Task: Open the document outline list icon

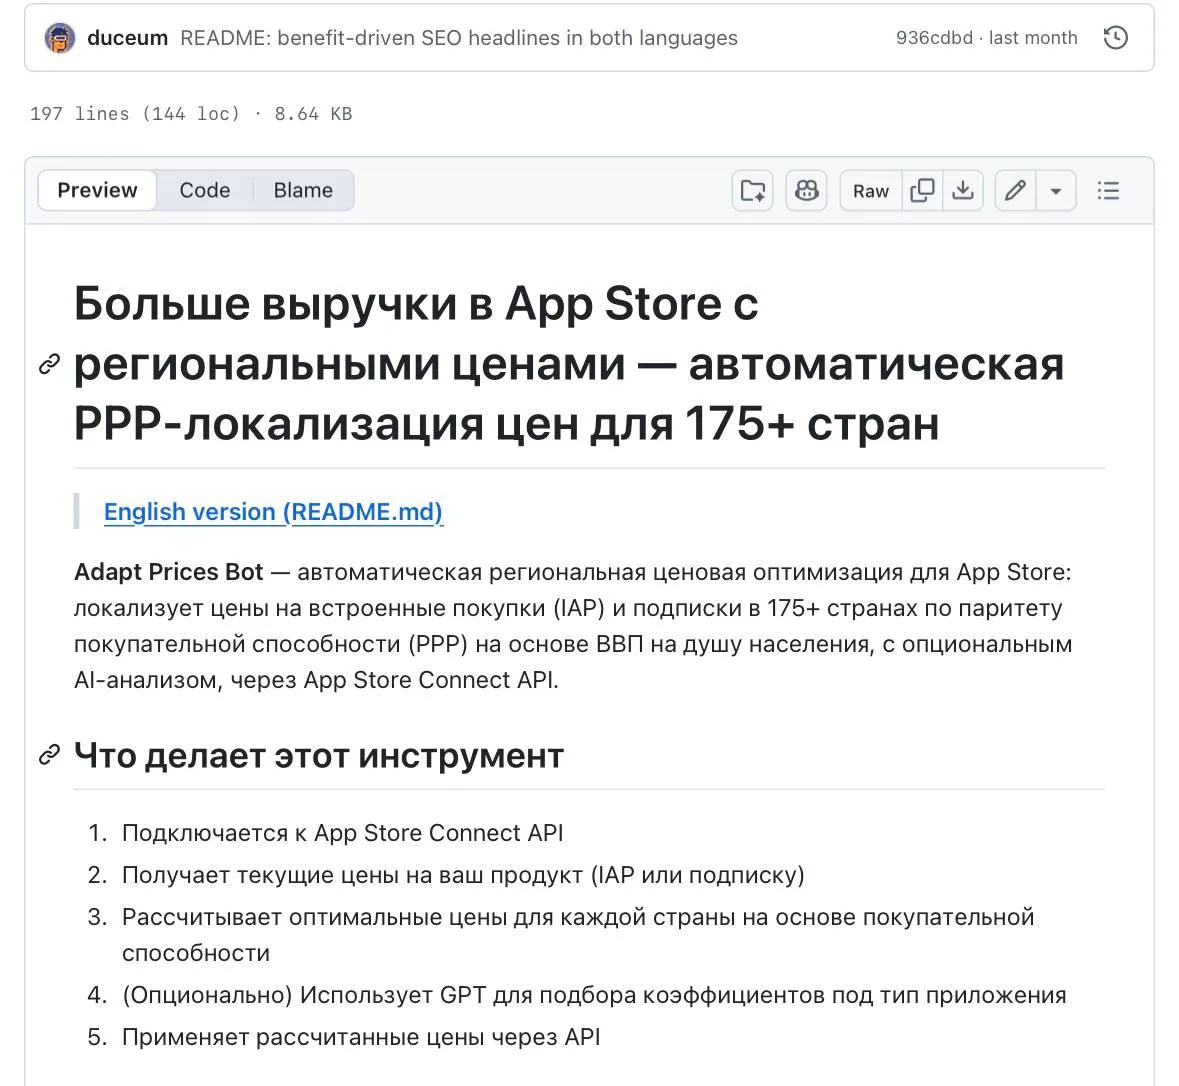Action: pyautogui.click(x=1108, y=190)
